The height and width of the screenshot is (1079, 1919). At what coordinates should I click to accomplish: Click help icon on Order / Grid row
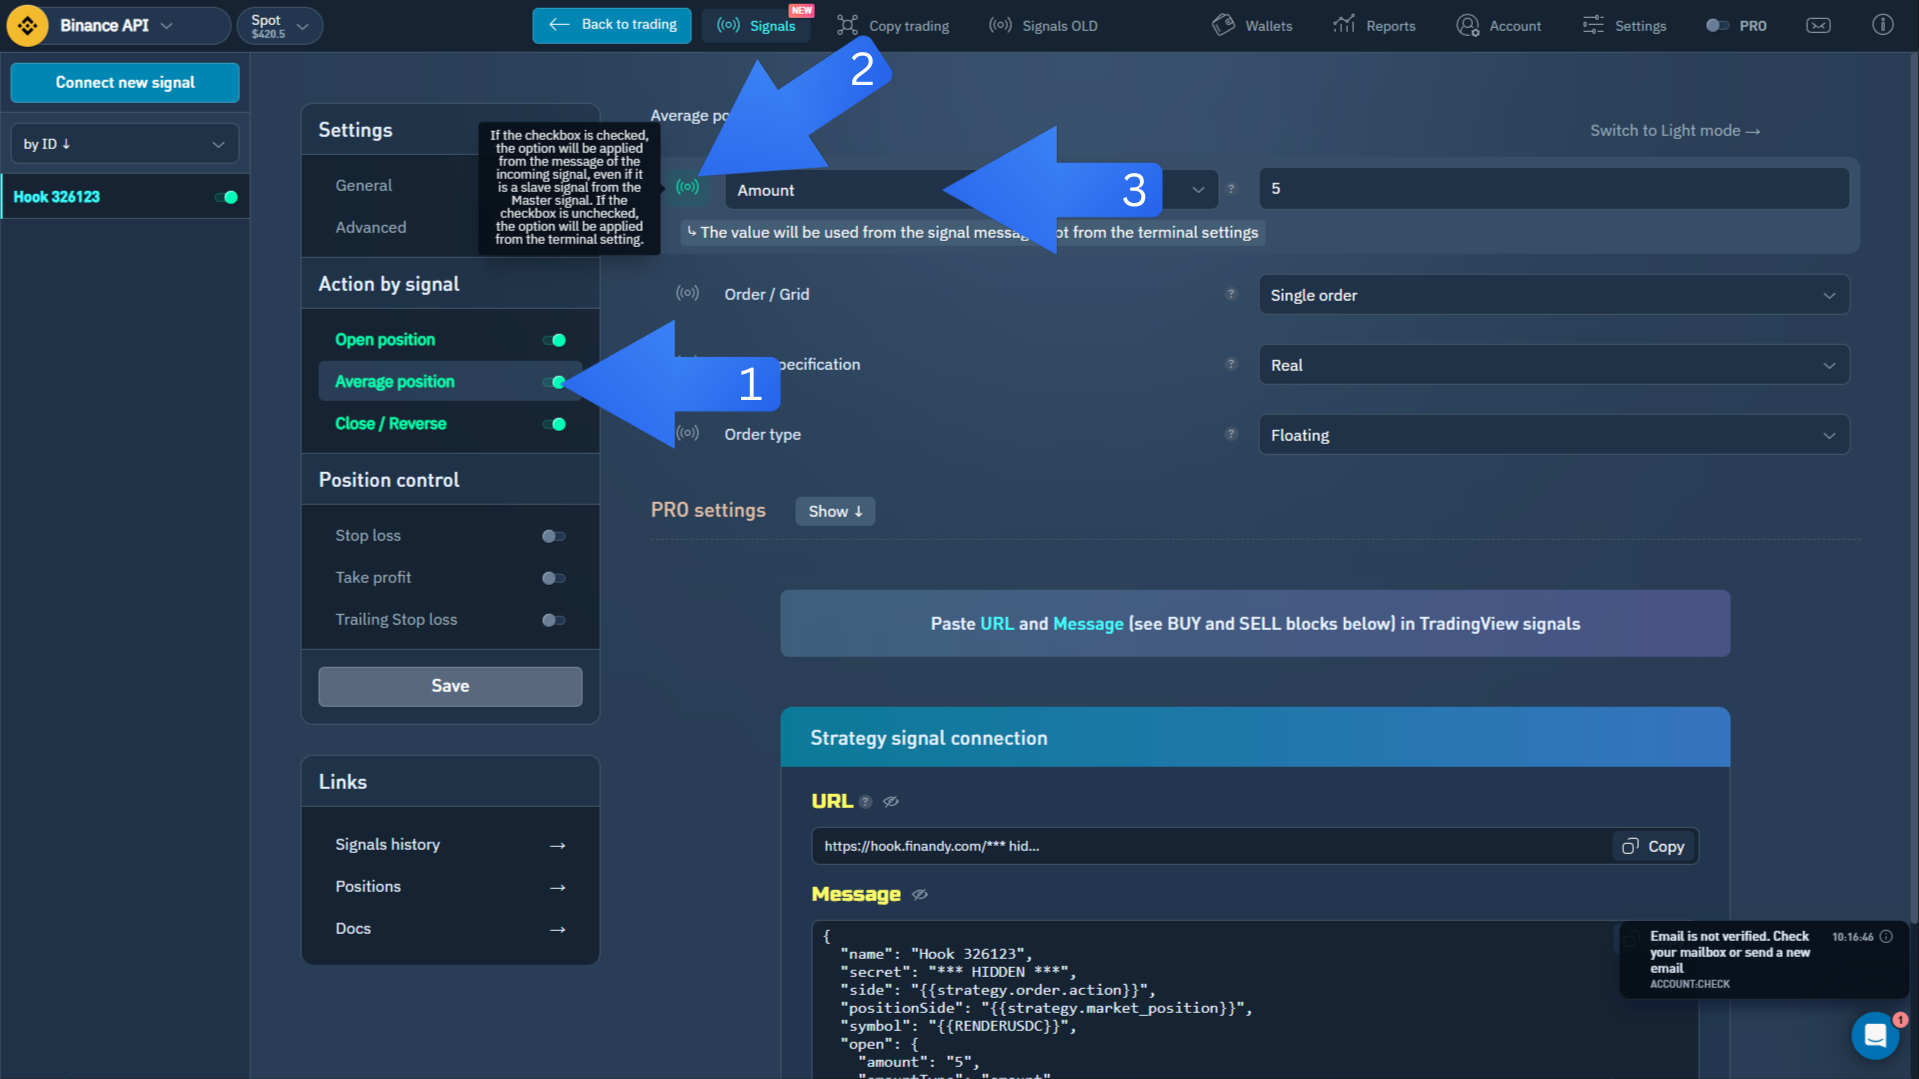(1231, 294)
